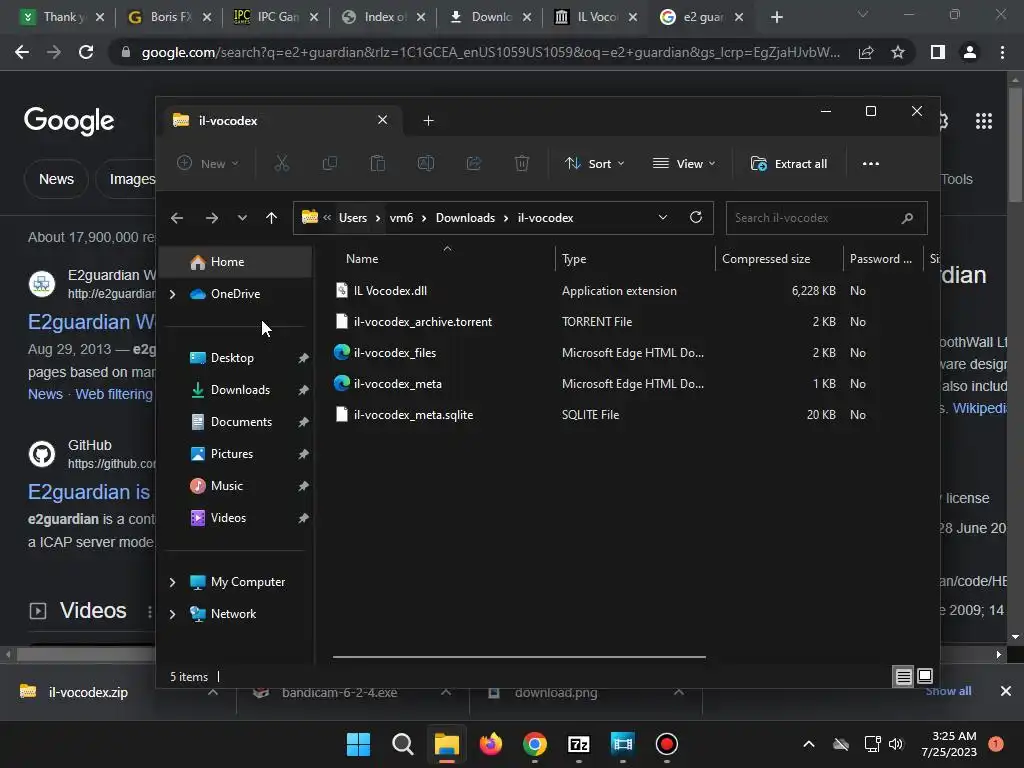Click the Users breadcrumb in address bar
Viewport: 1024px width, 768px height.
(x=353, y=218)
